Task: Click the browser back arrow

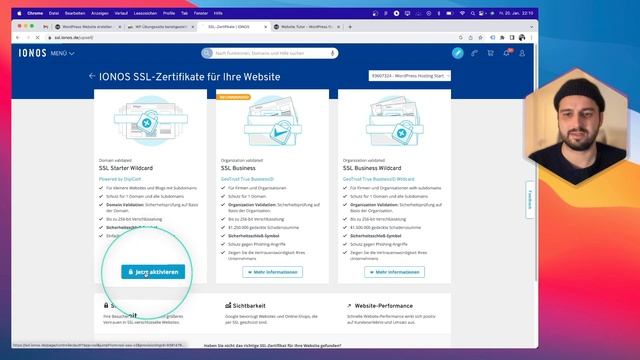Action: (x=18, y=38)
